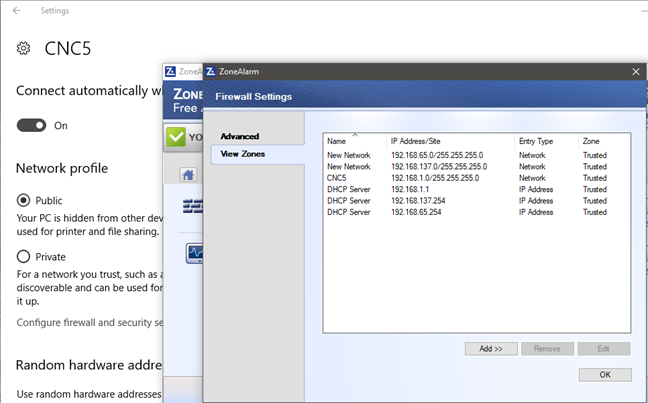Click the 192.168.1.0/255.255.255.0 address cell

click(x=435, y=178)
